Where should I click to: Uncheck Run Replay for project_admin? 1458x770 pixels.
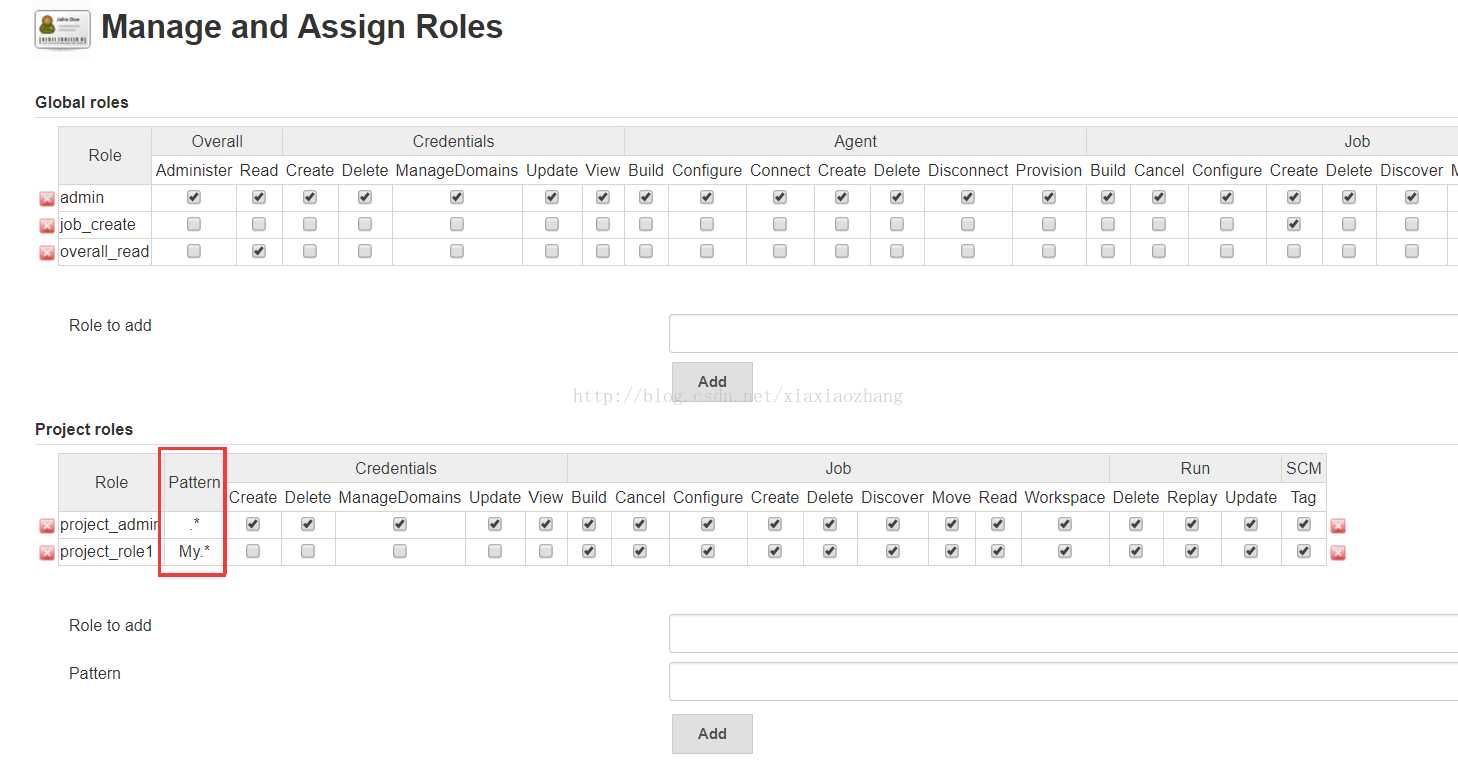(1192, 524)
